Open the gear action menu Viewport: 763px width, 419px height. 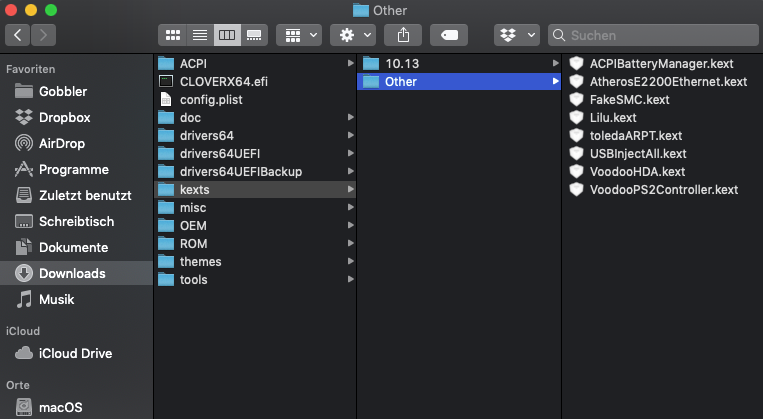353,35
